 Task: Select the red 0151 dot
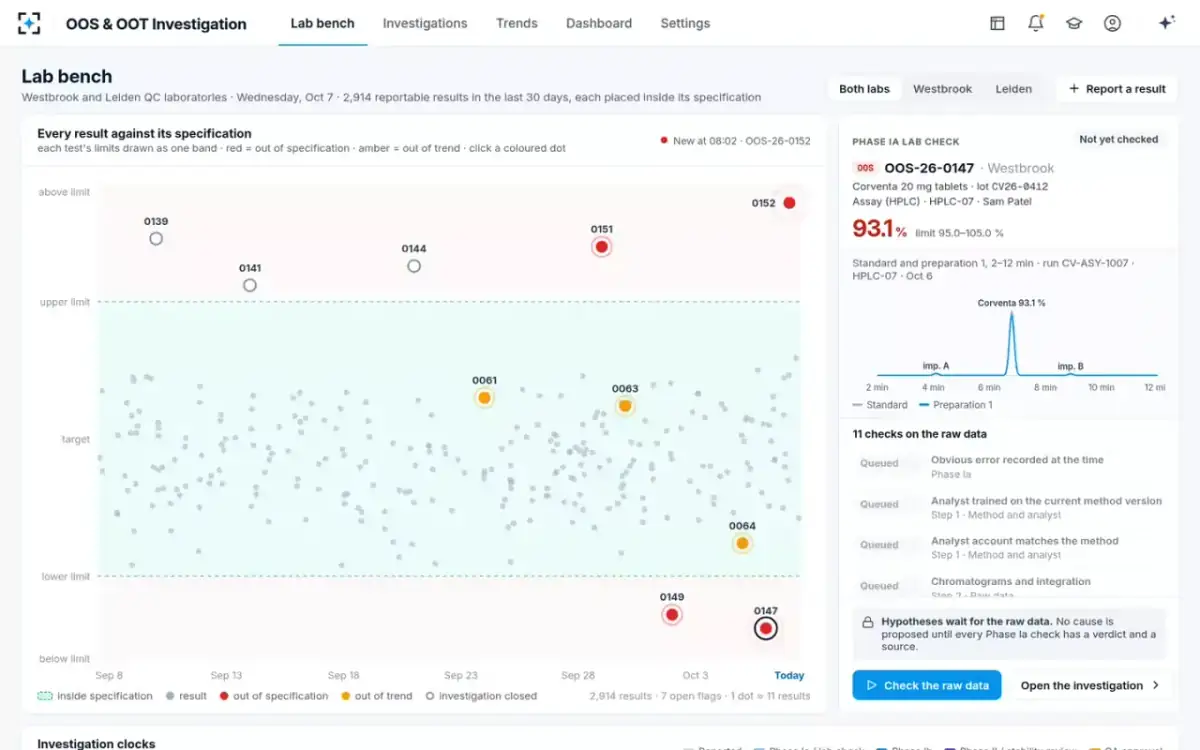[601, 246]
